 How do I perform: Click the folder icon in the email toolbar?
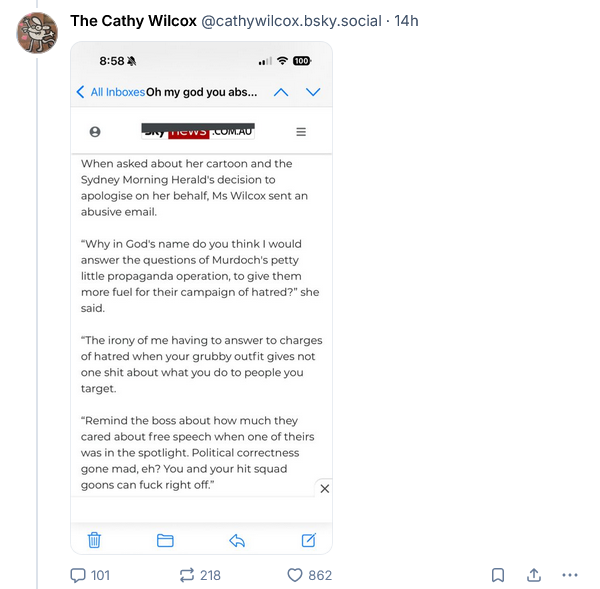click(165, 540)
